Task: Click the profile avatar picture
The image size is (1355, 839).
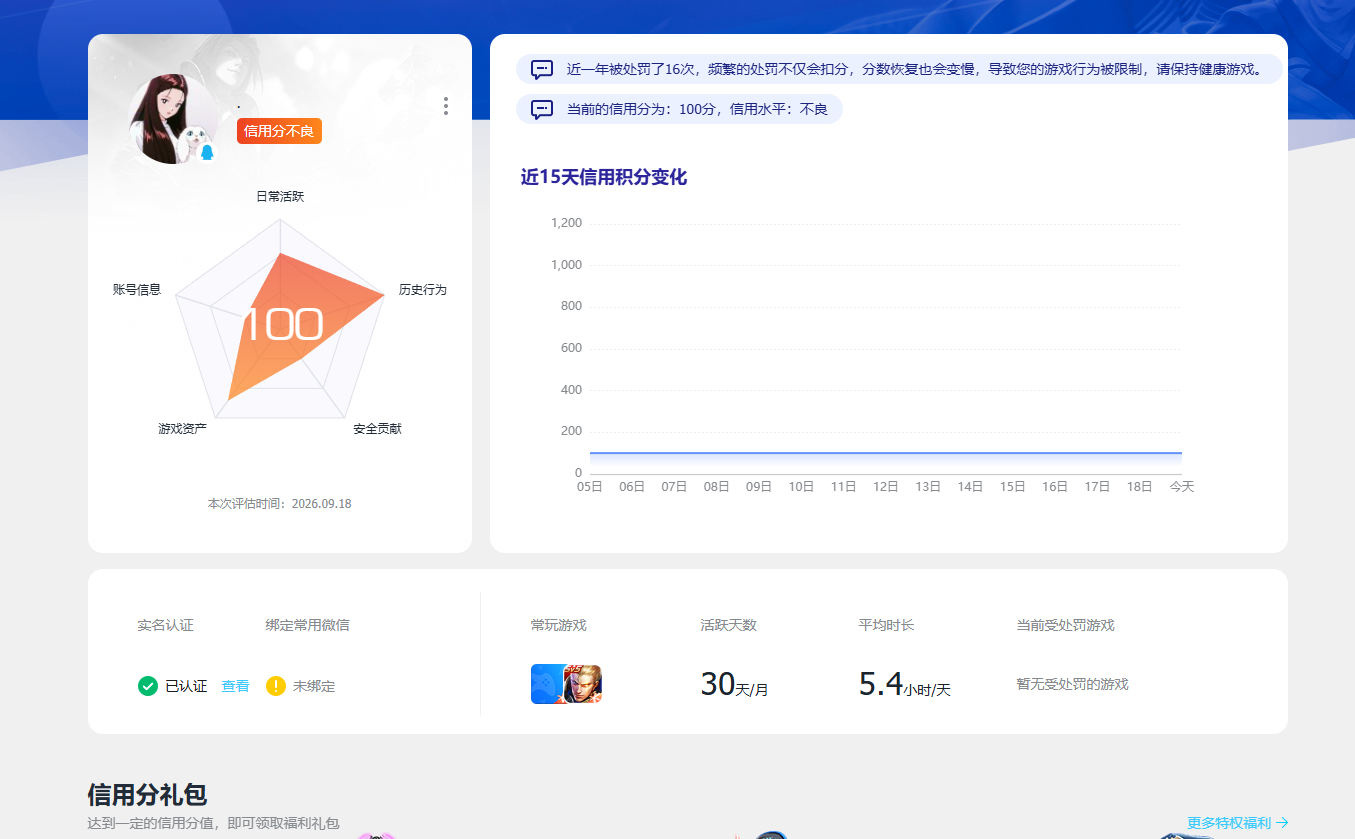Action: tap(172, 118)
